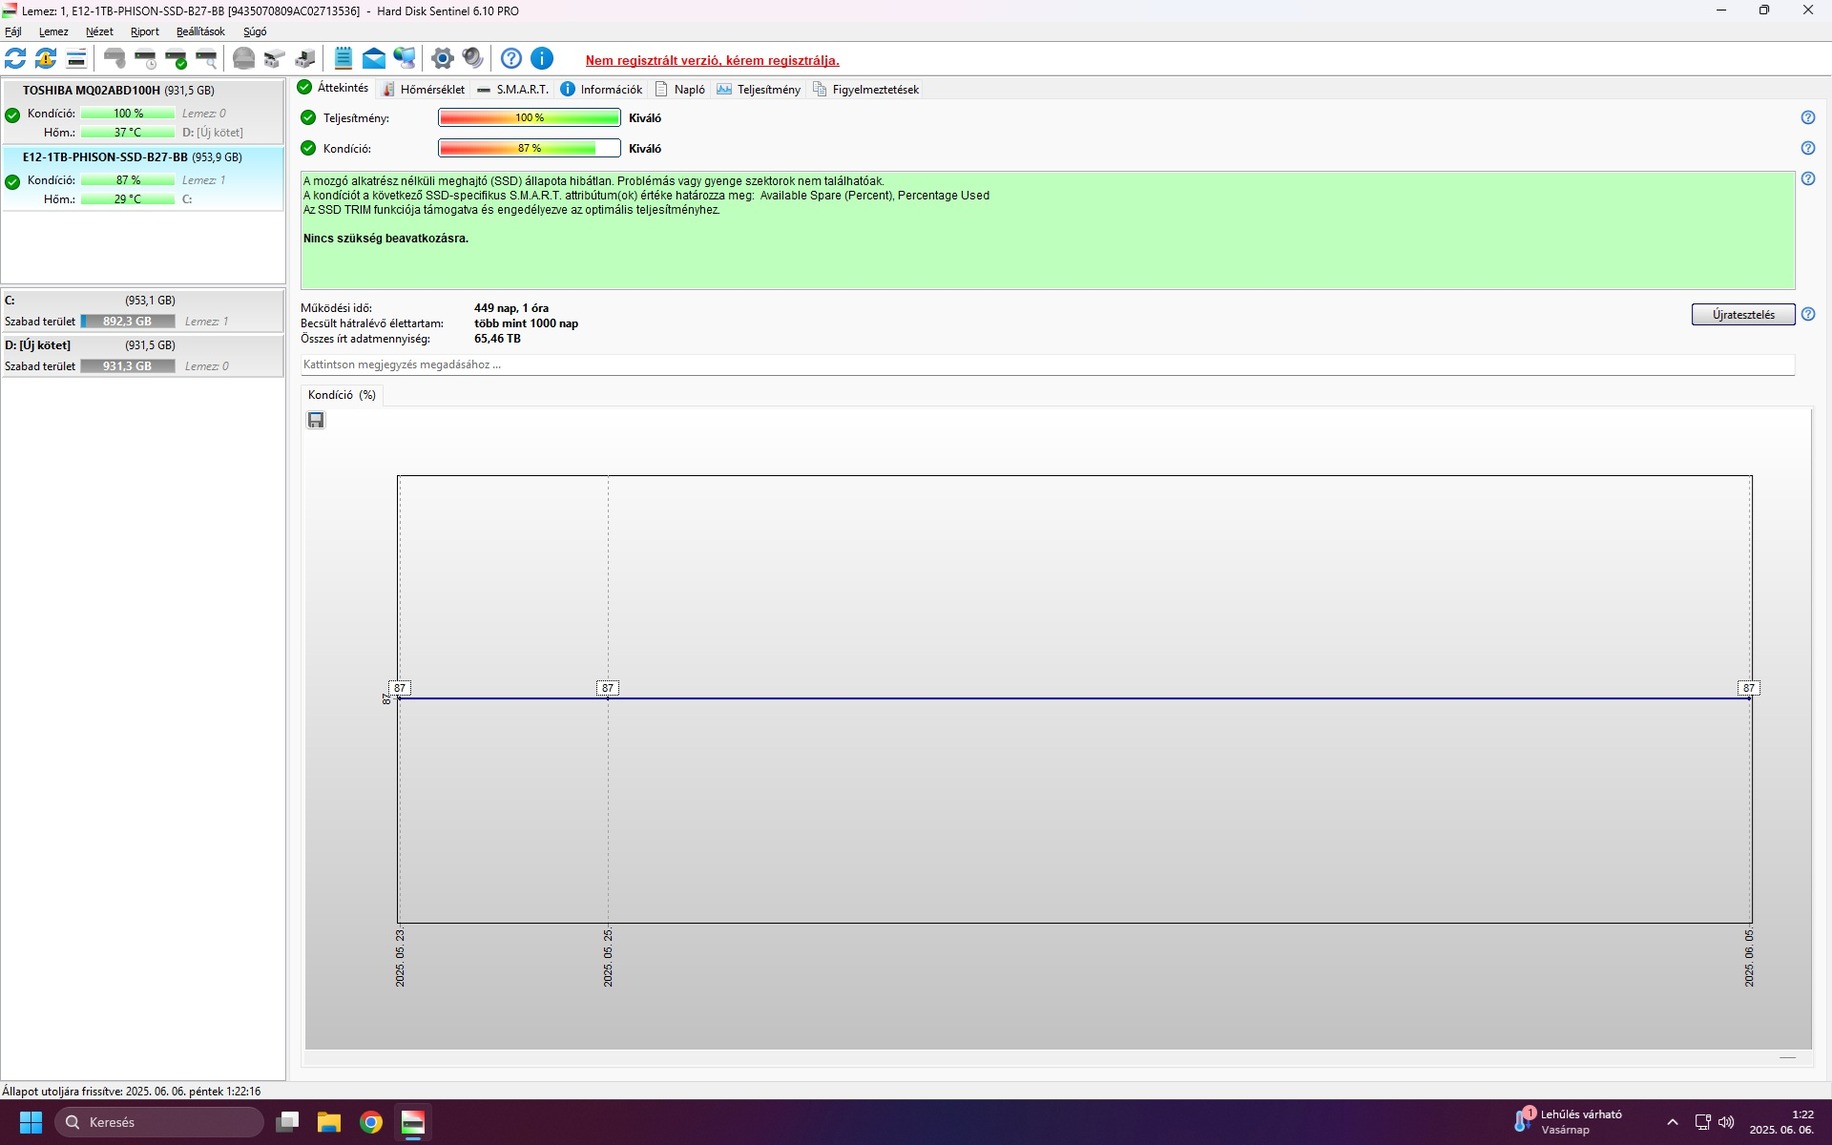Click the 87 data point at 2025. 06. 05.
The height and width of the screenshot is (1145, 1832).
(1748, 688)
